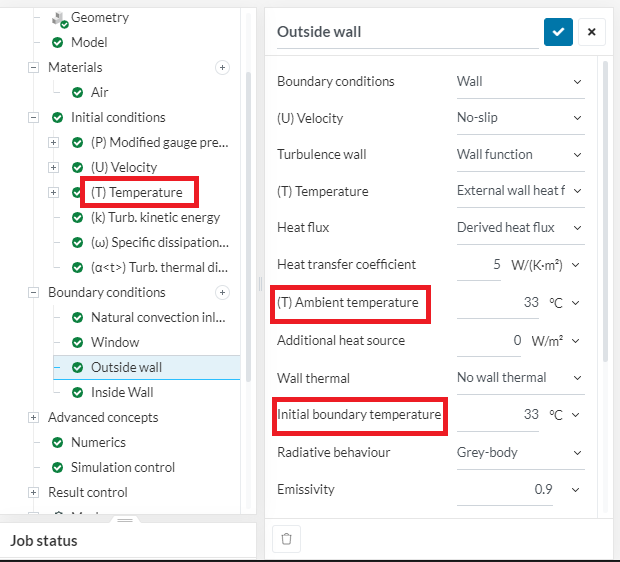Edit the Emissivity value field
The image size is (620, 562).
[x=510, y=490]
